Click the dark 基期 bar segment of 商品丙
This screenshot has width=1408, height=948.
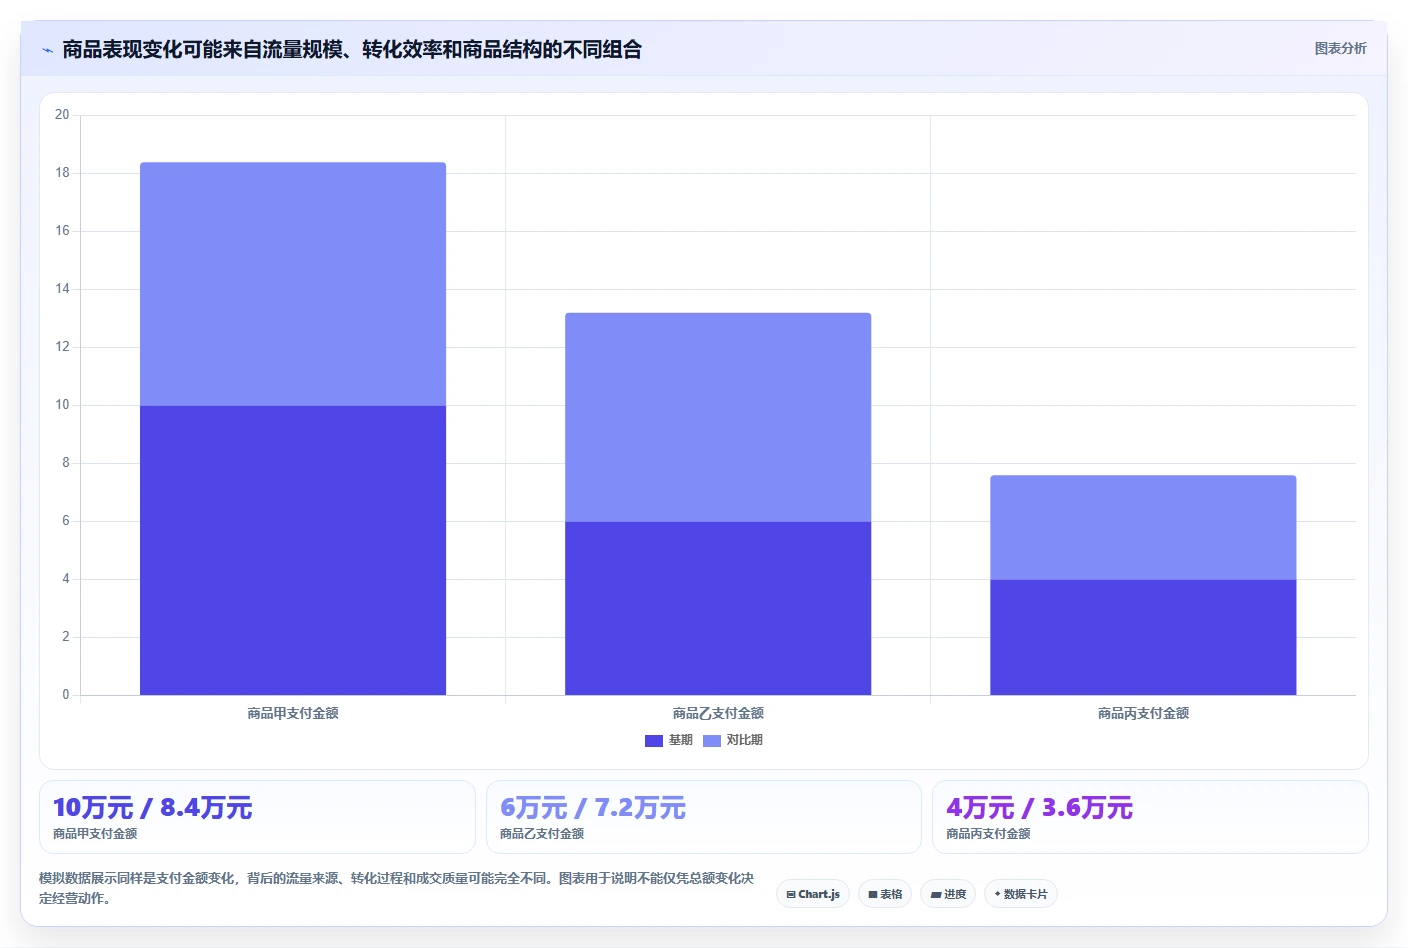pos(1143,637)
